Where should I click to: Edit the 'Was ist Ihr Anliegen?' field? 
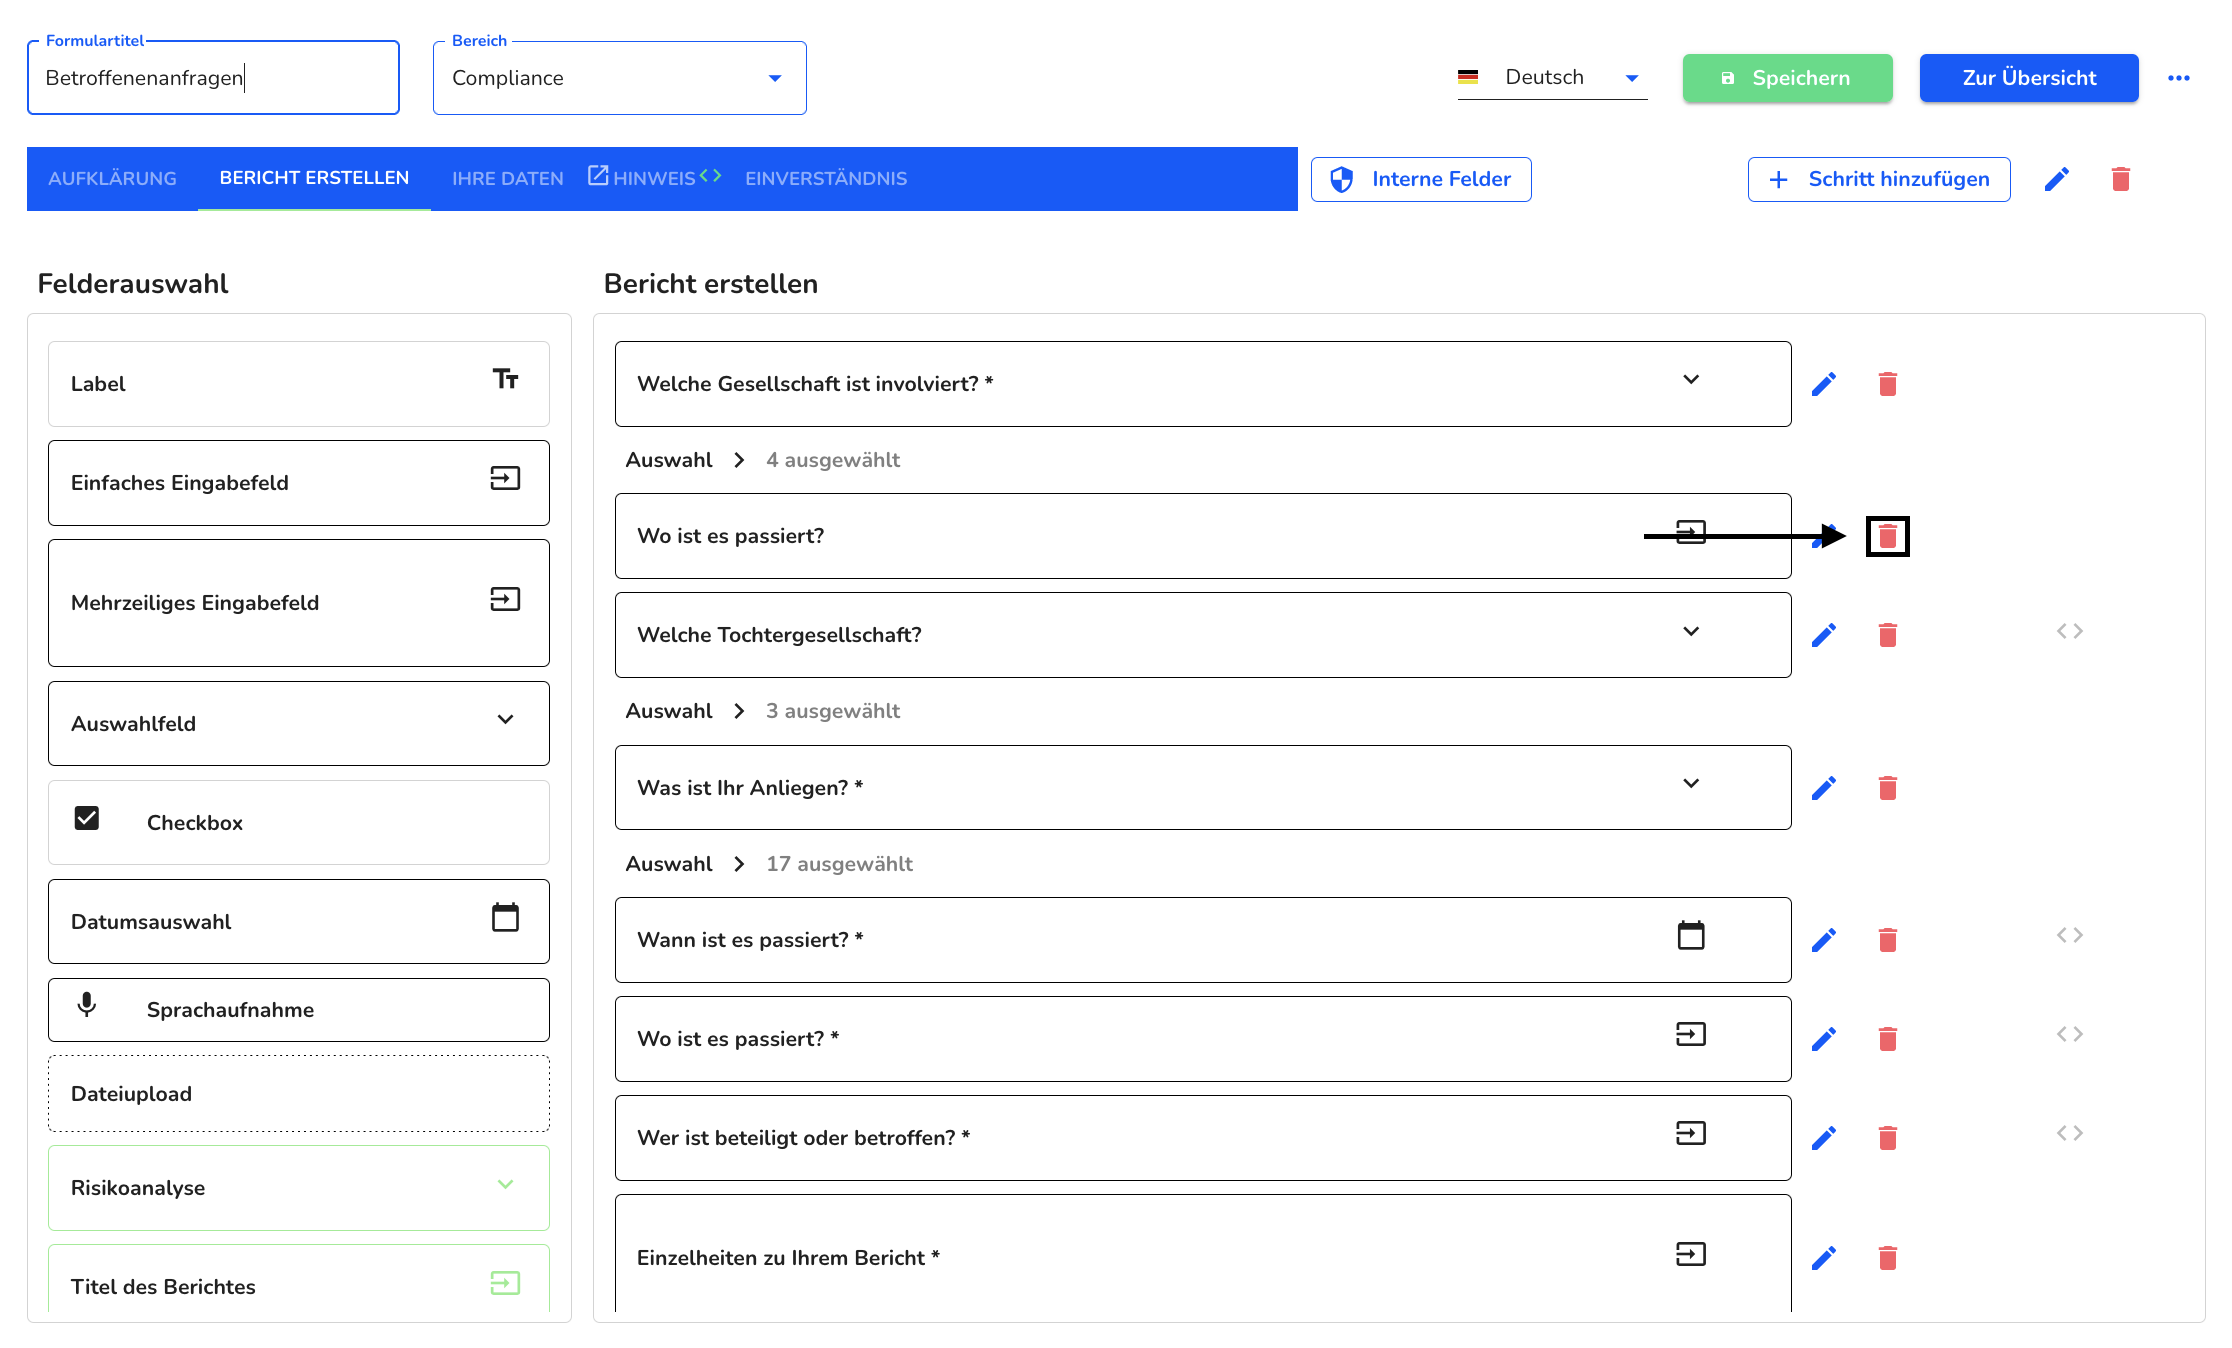[1823, 788]
